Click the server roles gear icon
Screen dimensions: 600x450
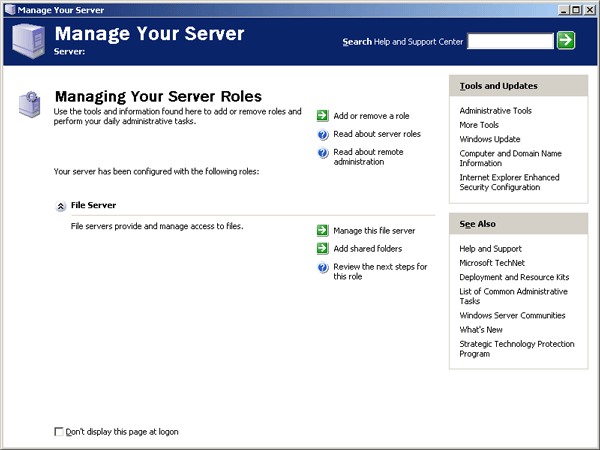(30, 104)
